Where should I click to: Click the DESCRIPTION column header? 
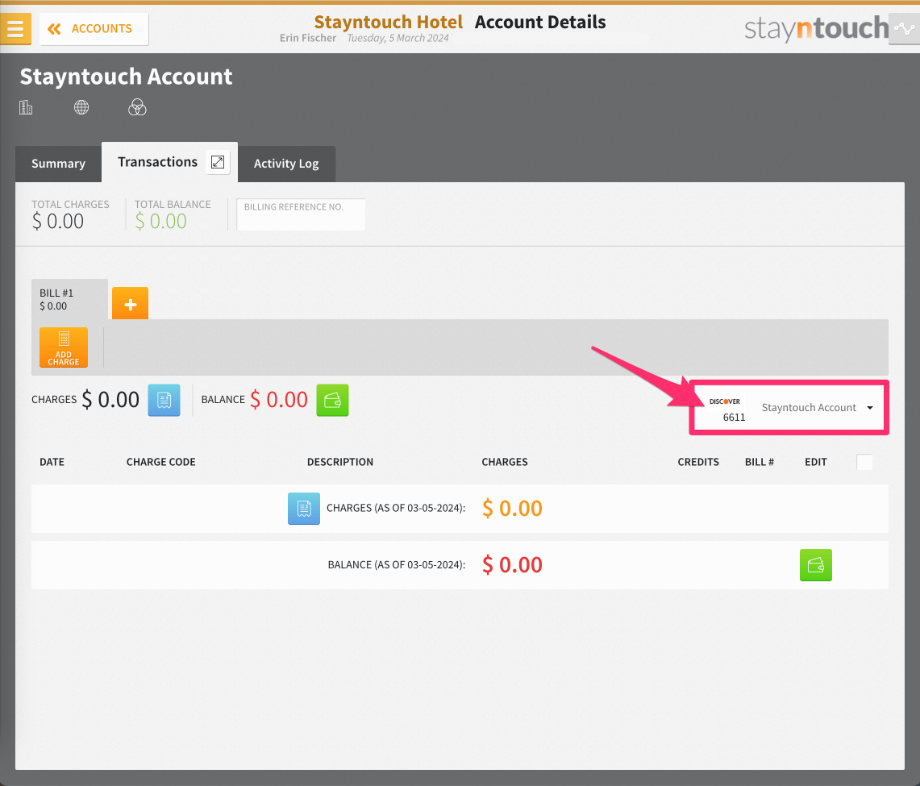[x=340, y=462]
